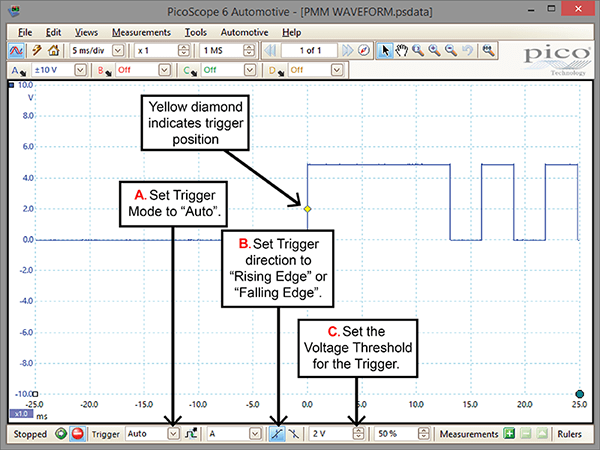The width and height of the screenshot is (600, 450).
Task: Adjust the 1 MS sample count spinner
Action: click(x=249, y=51)
